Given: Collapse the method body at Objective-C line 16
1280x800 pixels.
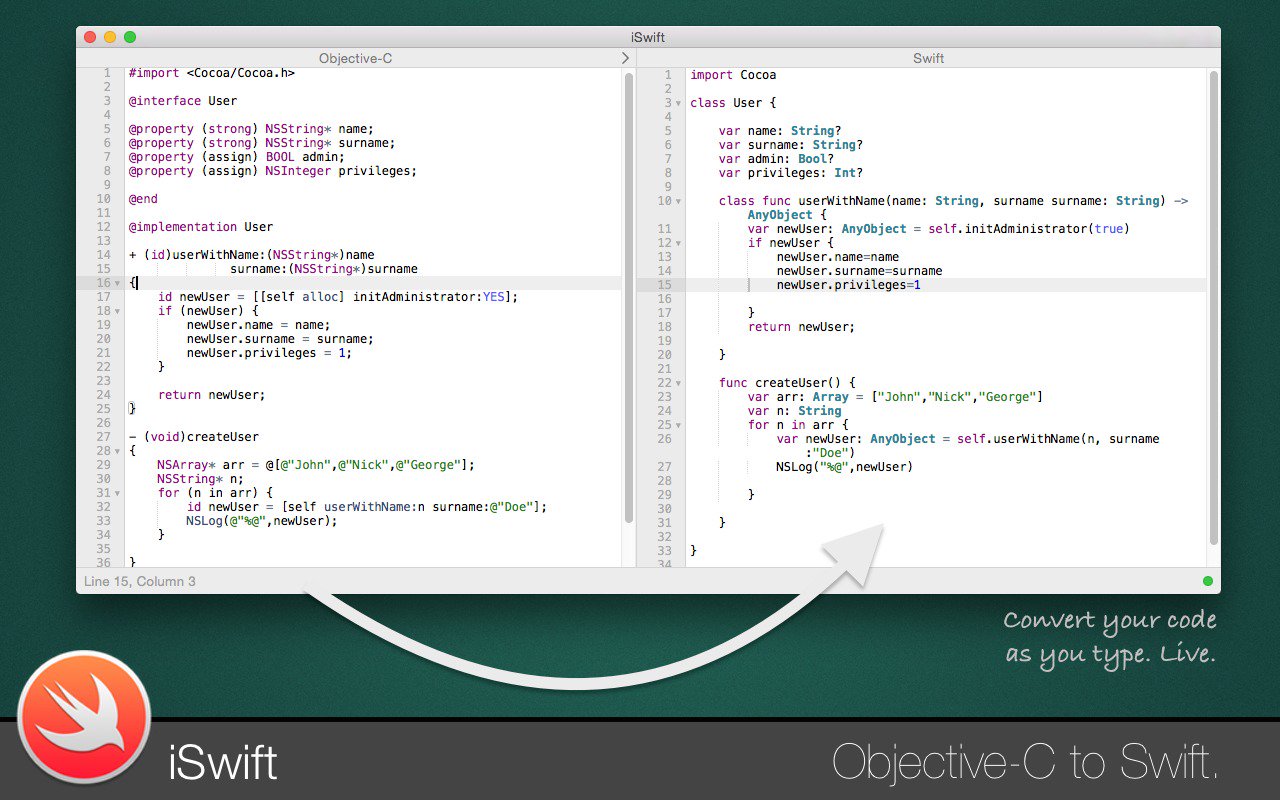Looking at the screenshot, I should tap(117, 283).
